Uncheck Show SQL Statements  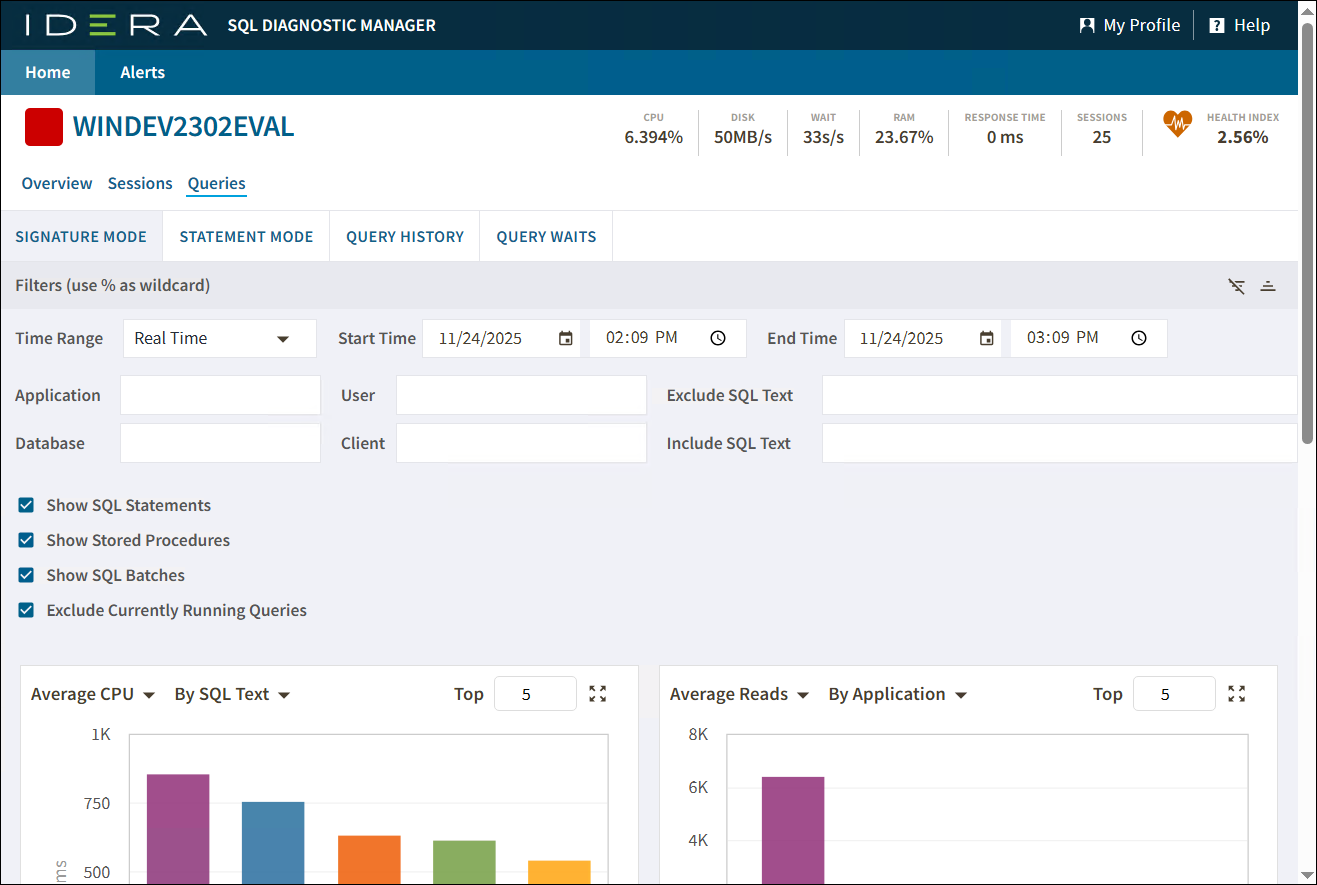[x=27, y=505]
